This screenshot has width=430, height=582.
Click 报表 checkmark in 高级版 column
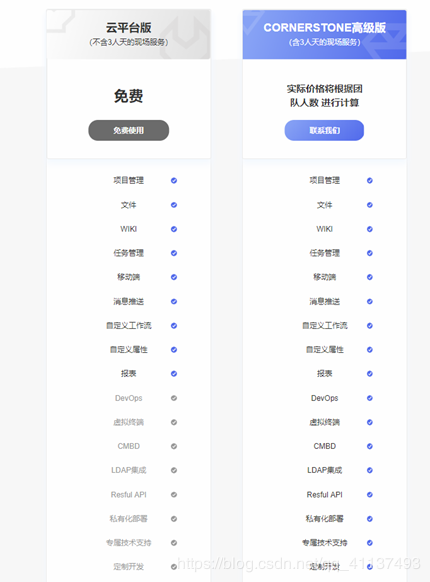coord(369,374)
